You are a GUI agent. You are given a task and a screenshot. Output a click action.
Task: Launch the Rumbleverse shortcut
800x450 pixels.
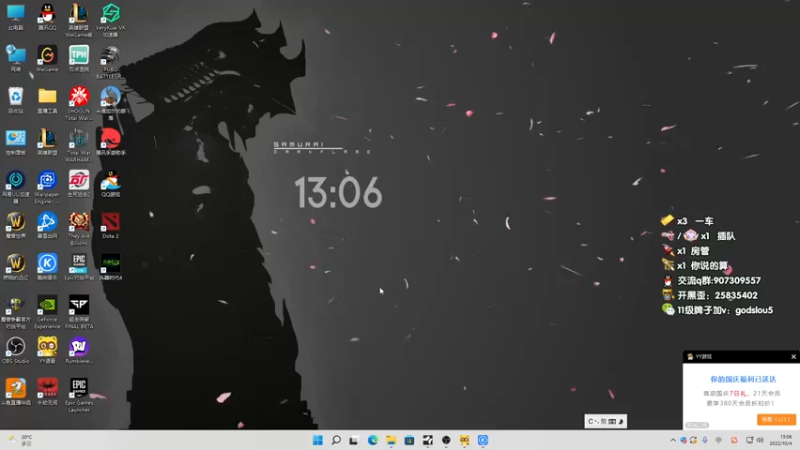coord(79,349)
